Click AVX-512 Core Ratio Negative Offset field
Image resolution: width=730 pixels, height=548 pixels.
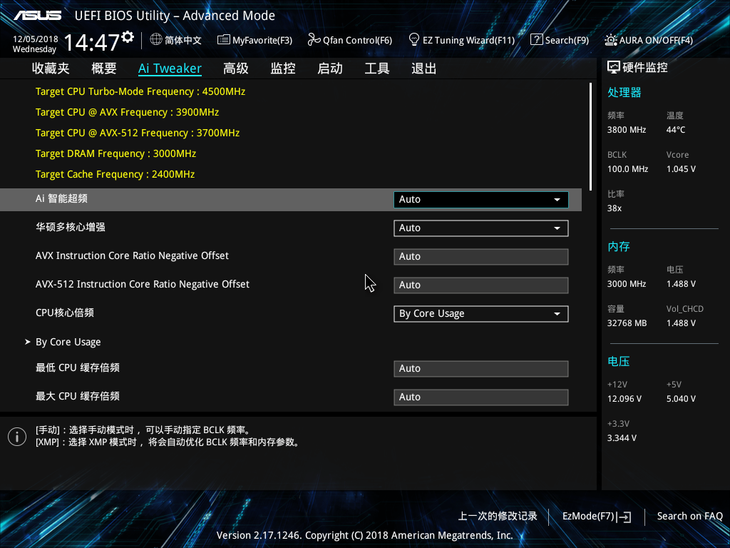[480, 285]
